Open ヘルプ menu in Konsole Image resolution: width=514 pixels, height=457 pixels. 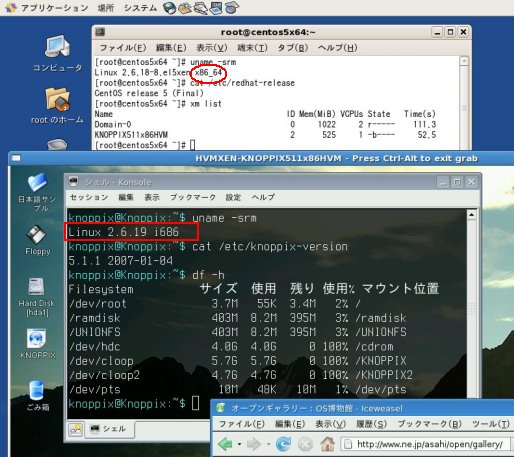click(263, 197)
